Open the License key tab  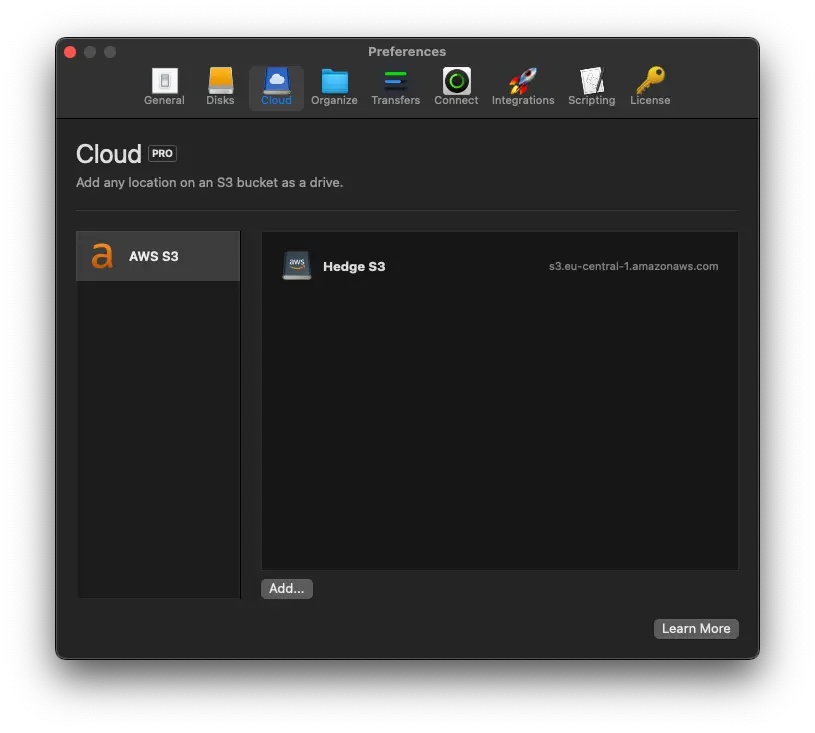point(650,87)
